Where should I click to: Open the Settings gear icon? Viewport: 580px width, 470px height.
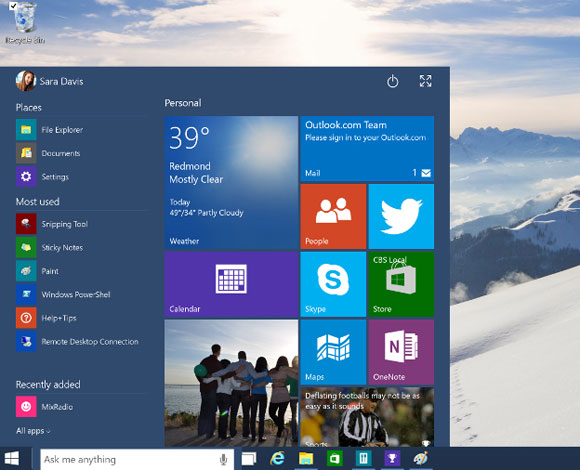[26, 176]
